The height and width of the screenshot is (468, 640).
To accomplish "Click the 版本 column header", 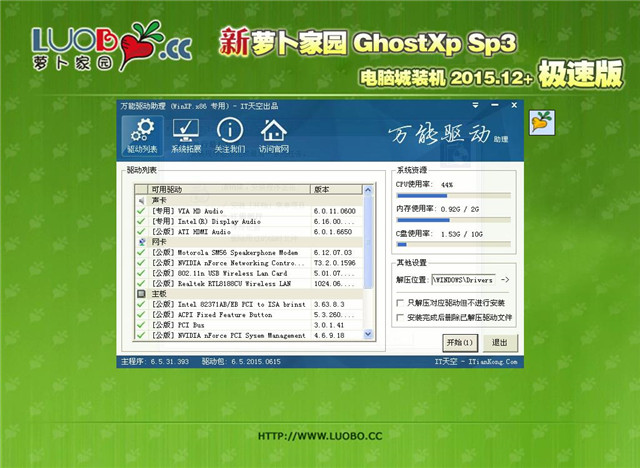I will (336, 189).
